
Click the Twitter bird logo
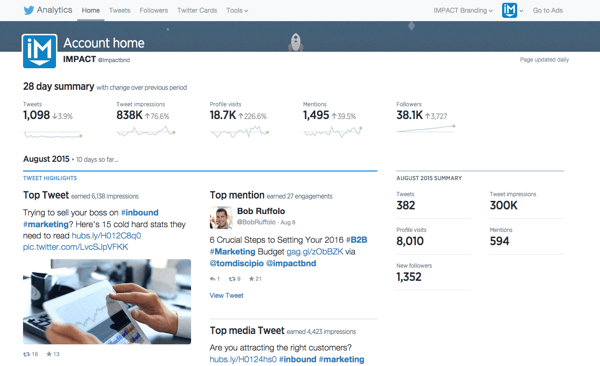point(29,10)
